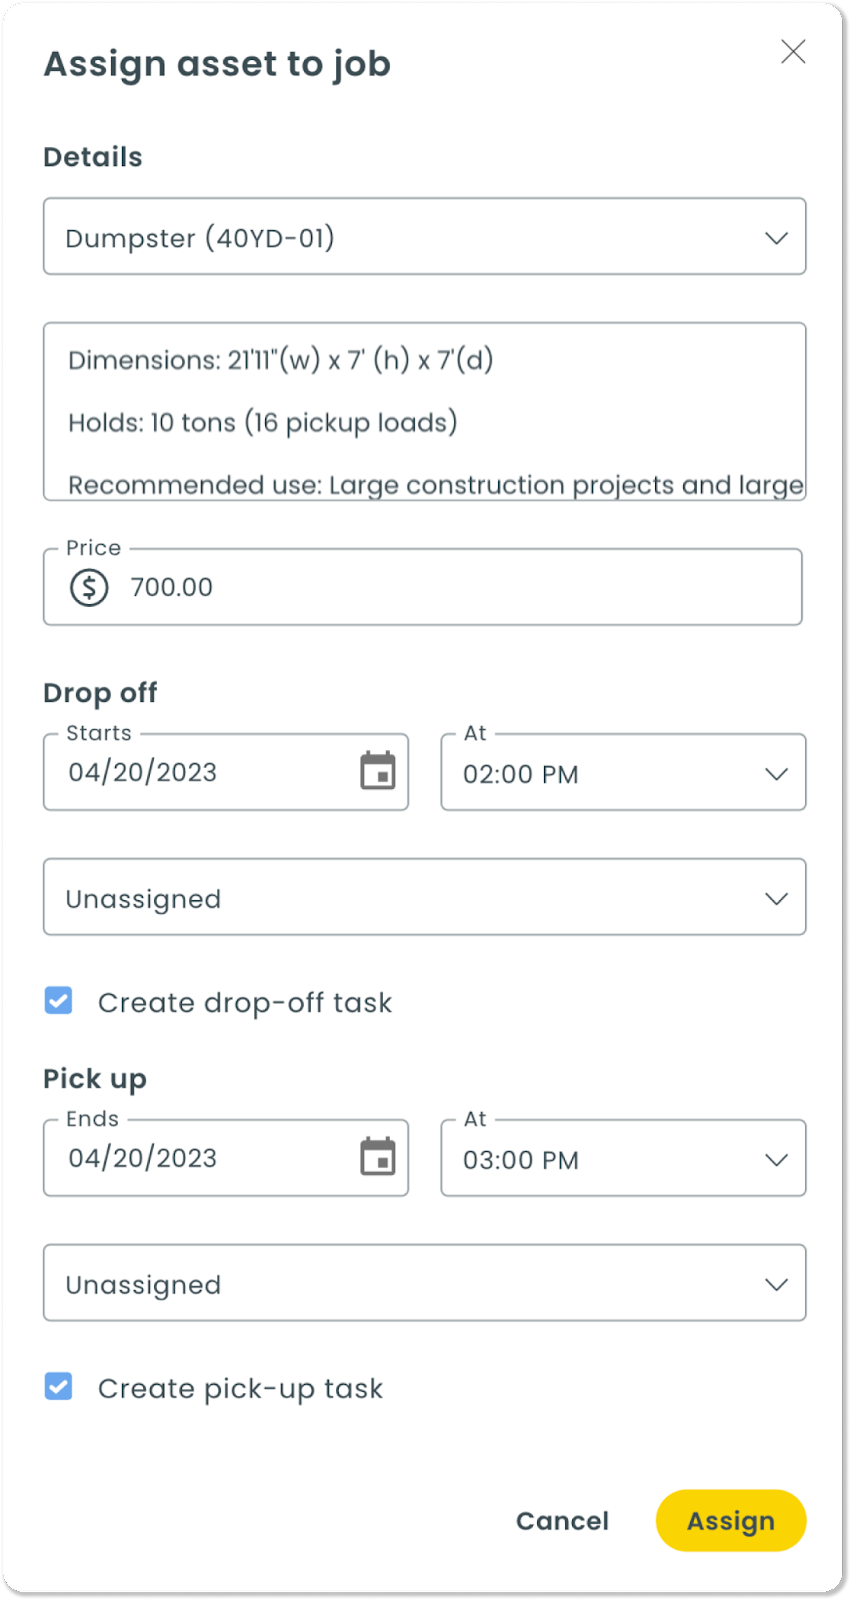
Task: Click chevron arrow on 03:00 PM field
Action: pos(776,1160)
